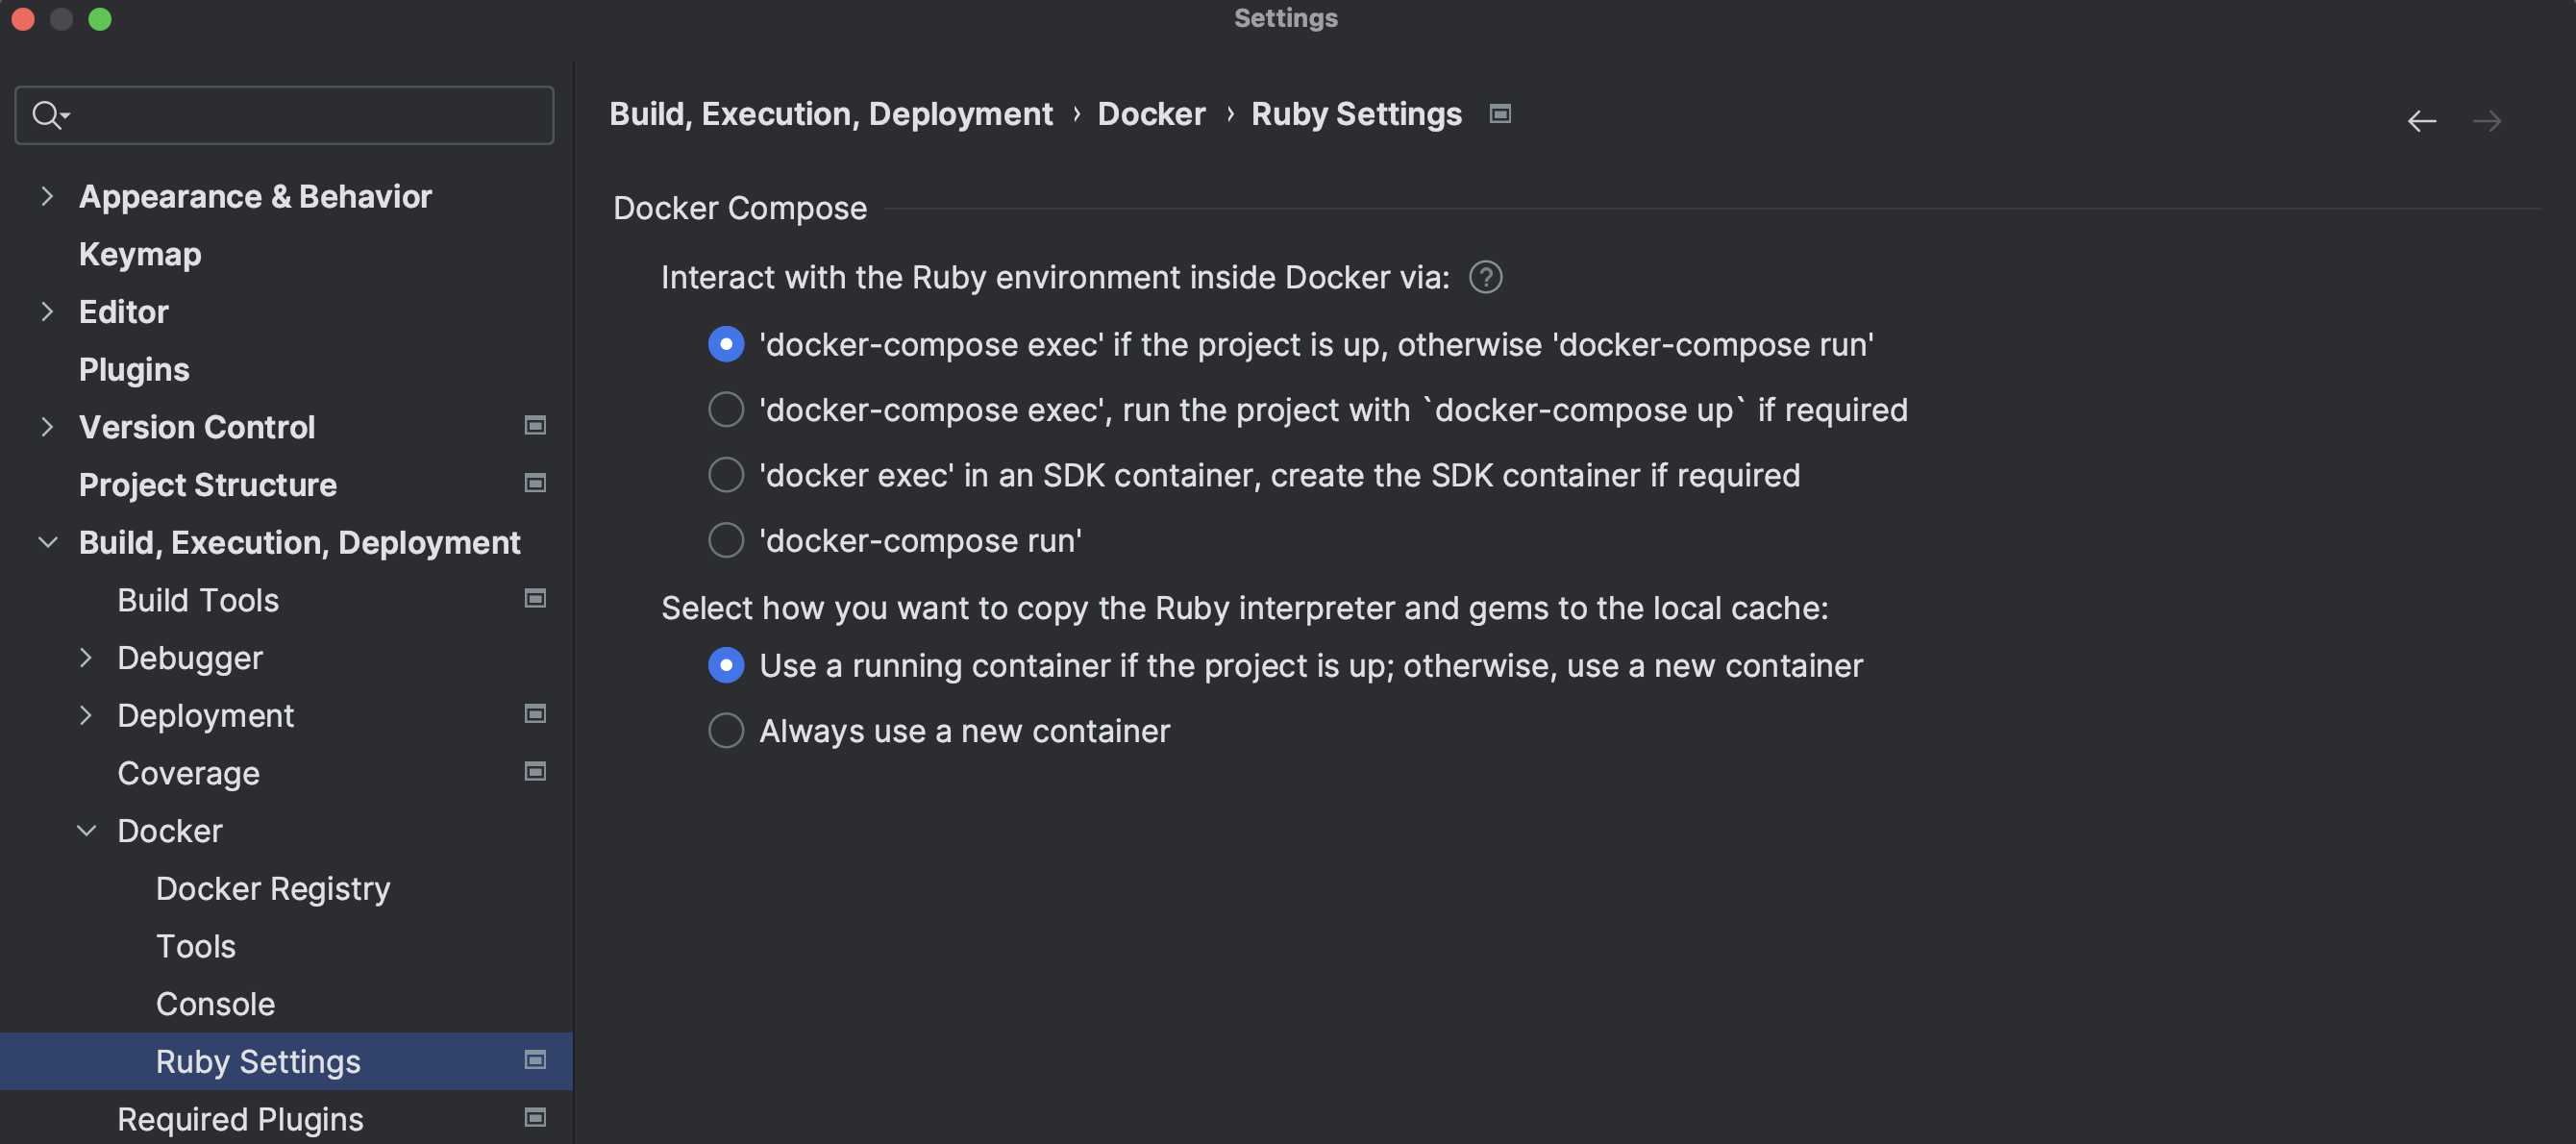The height and width of the screenshot is (1144, 2576).
Task: Expand Appearance & Behavior section
Action: [x=47, y=196]
